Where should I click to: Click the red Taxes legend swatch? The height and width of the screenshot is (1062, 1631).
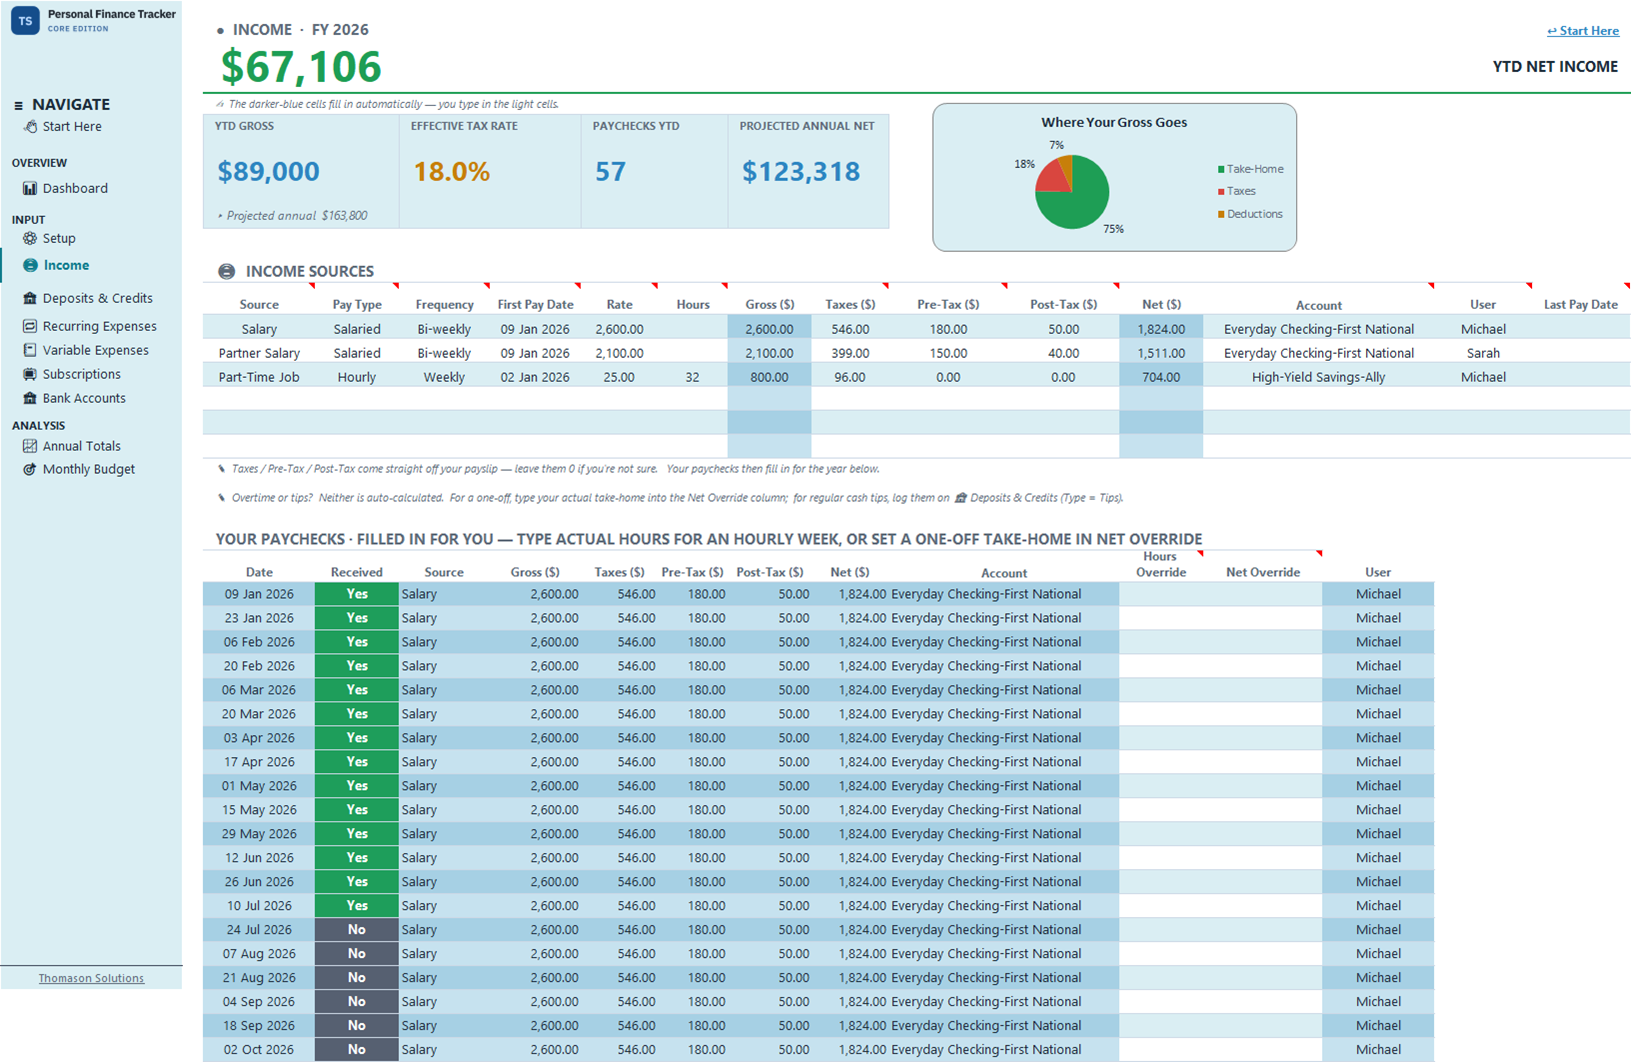tap(1221, 192)
